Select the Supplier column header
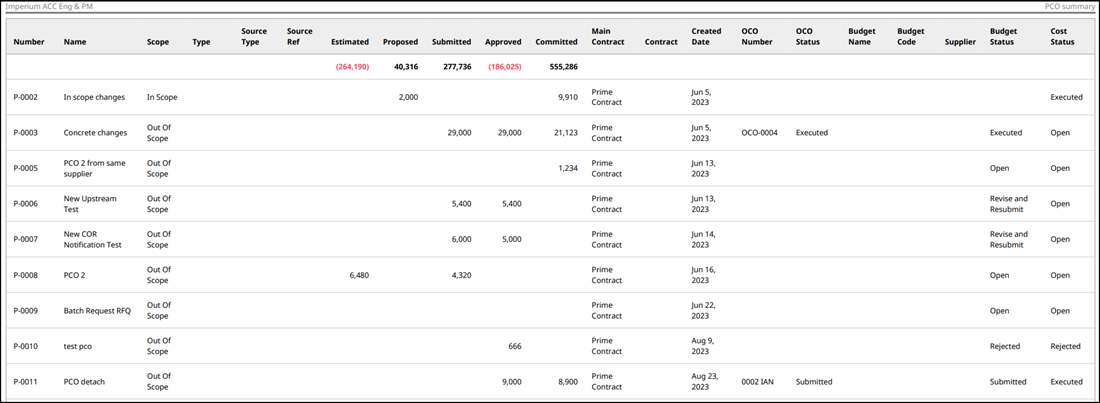1100x403 pixels. point(960,42)
